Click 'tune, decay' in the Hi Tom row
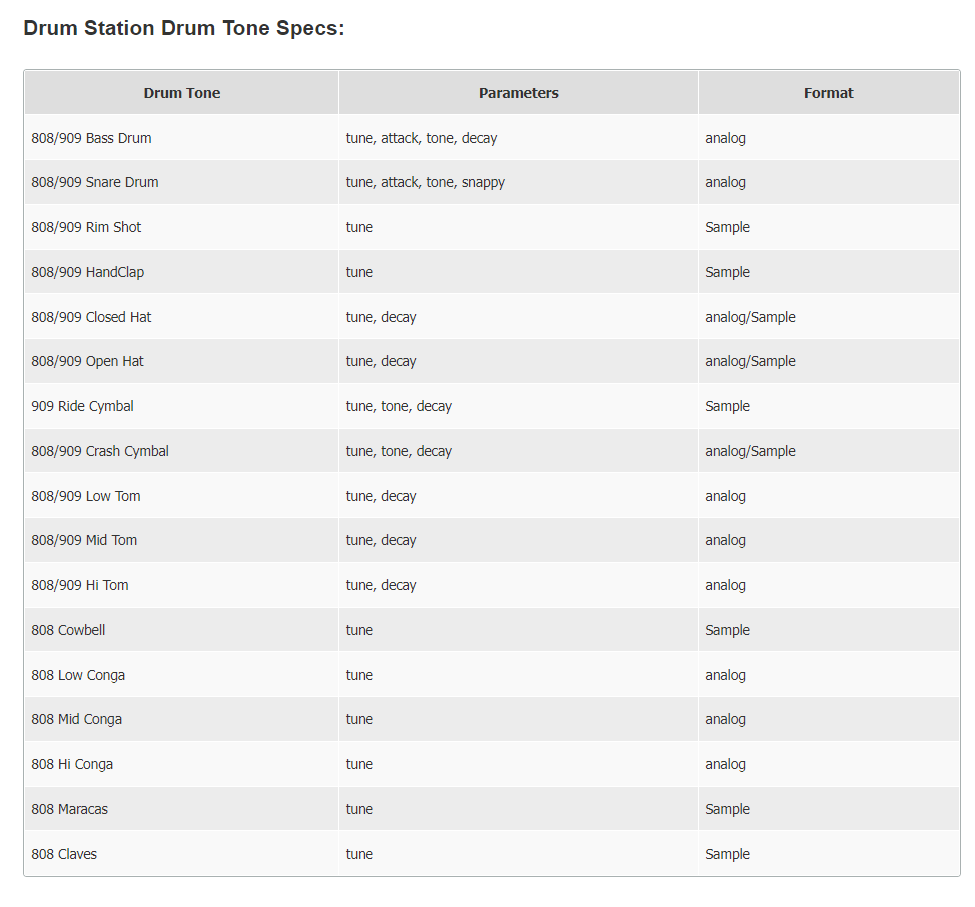Viewport: 975px width, 907px height. 519,585
